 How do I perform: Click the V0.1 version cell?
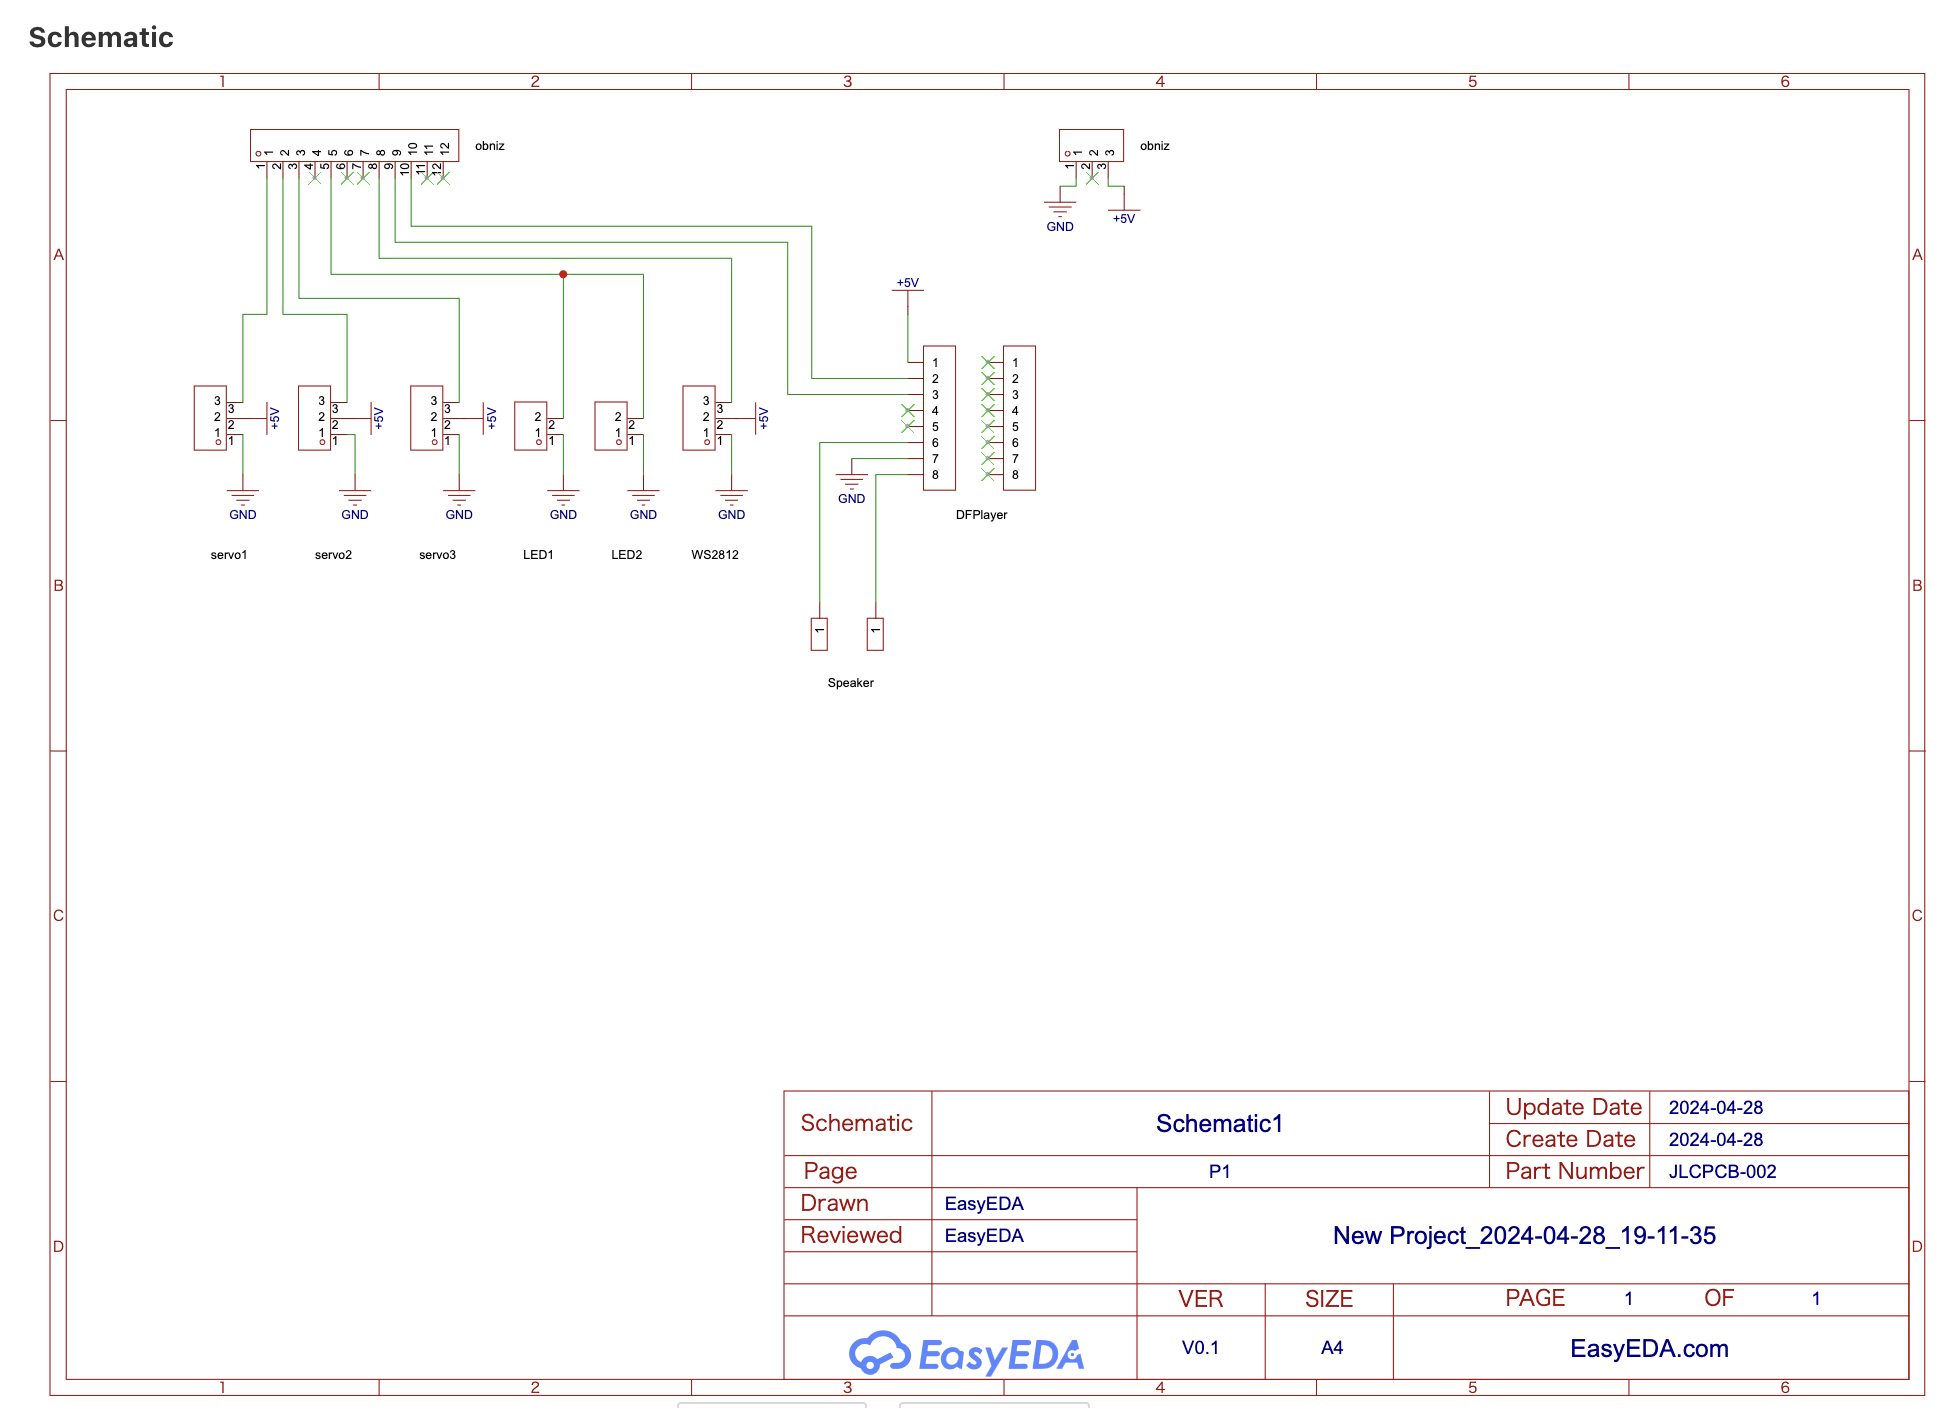pyautogui.click(x=1200, y=1348)
